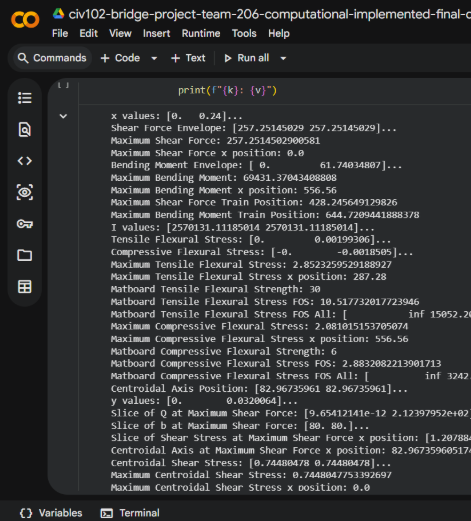Open the Terminal panel
The image size is (471, 521).
pyautogui.click(x=130, y=513)
